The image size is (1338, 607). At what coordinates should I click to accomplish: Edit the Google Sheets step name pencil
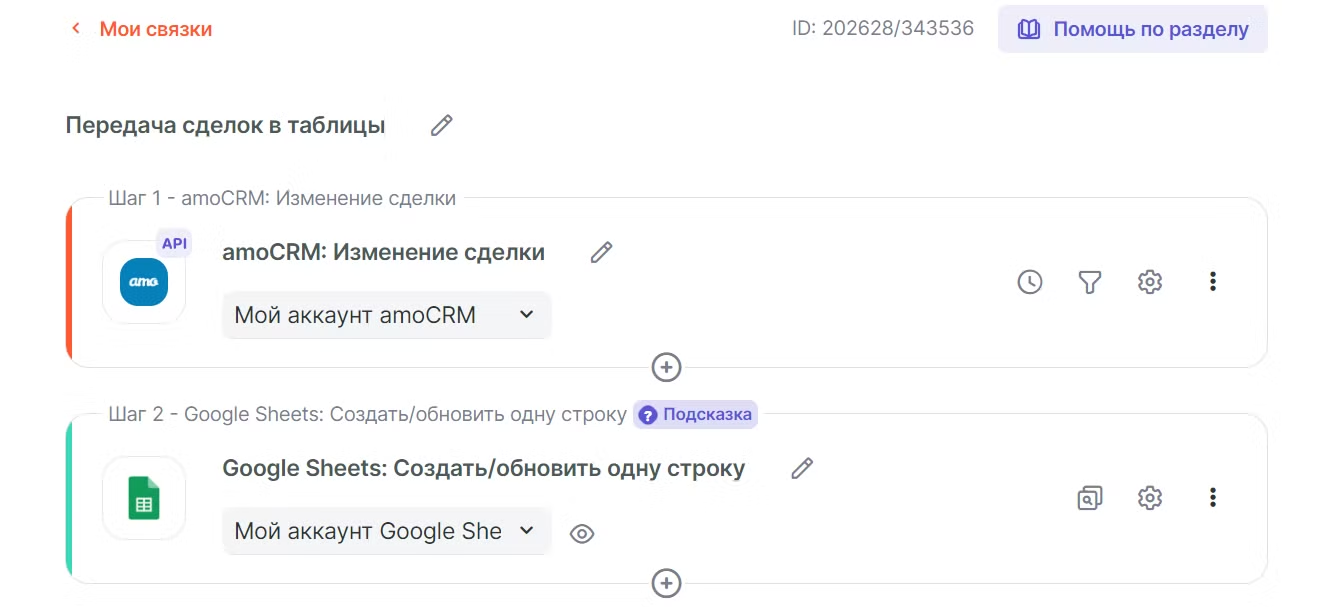802,468
